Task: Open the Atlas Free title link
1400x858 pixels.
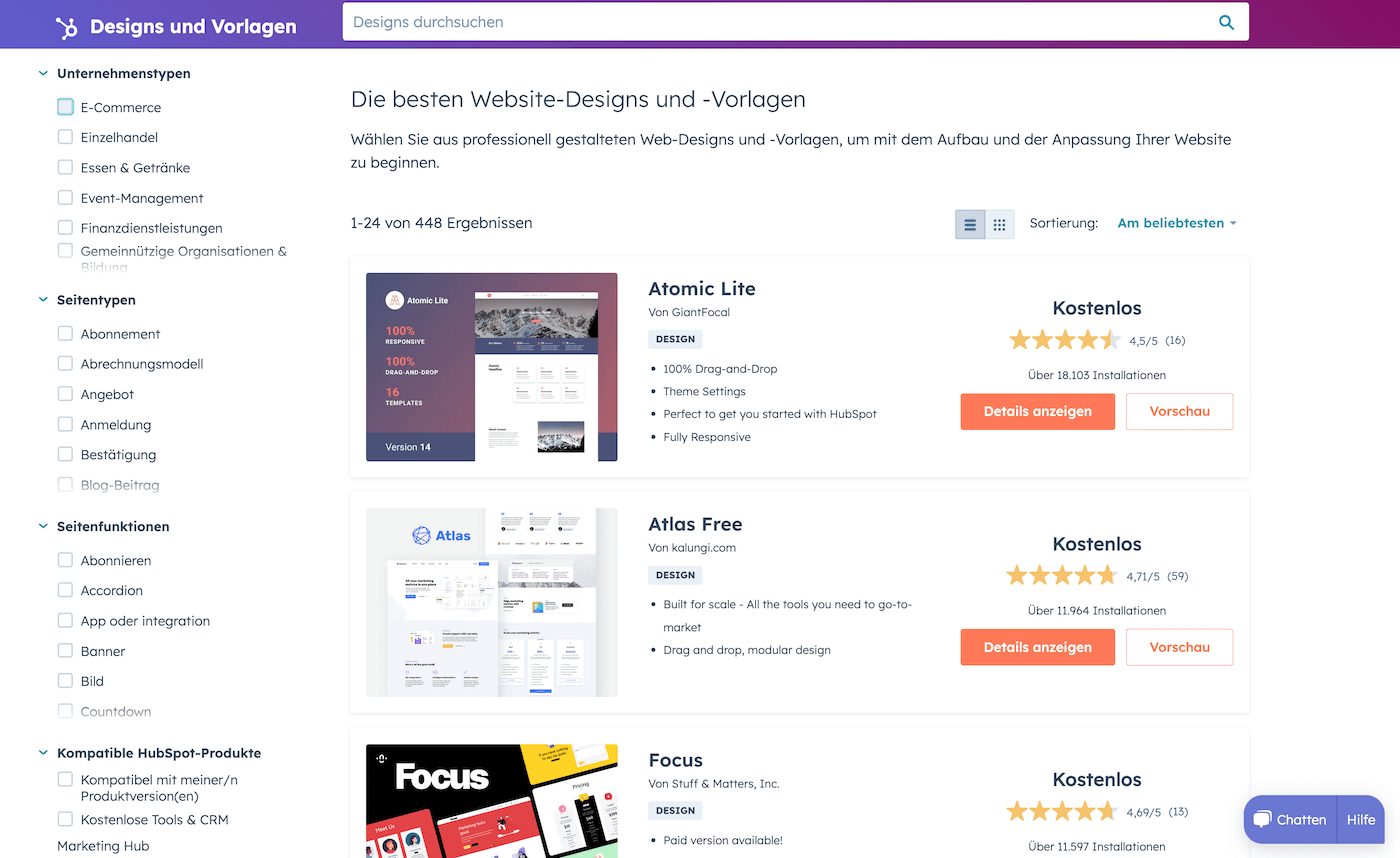Action: (x=695, y=524)
